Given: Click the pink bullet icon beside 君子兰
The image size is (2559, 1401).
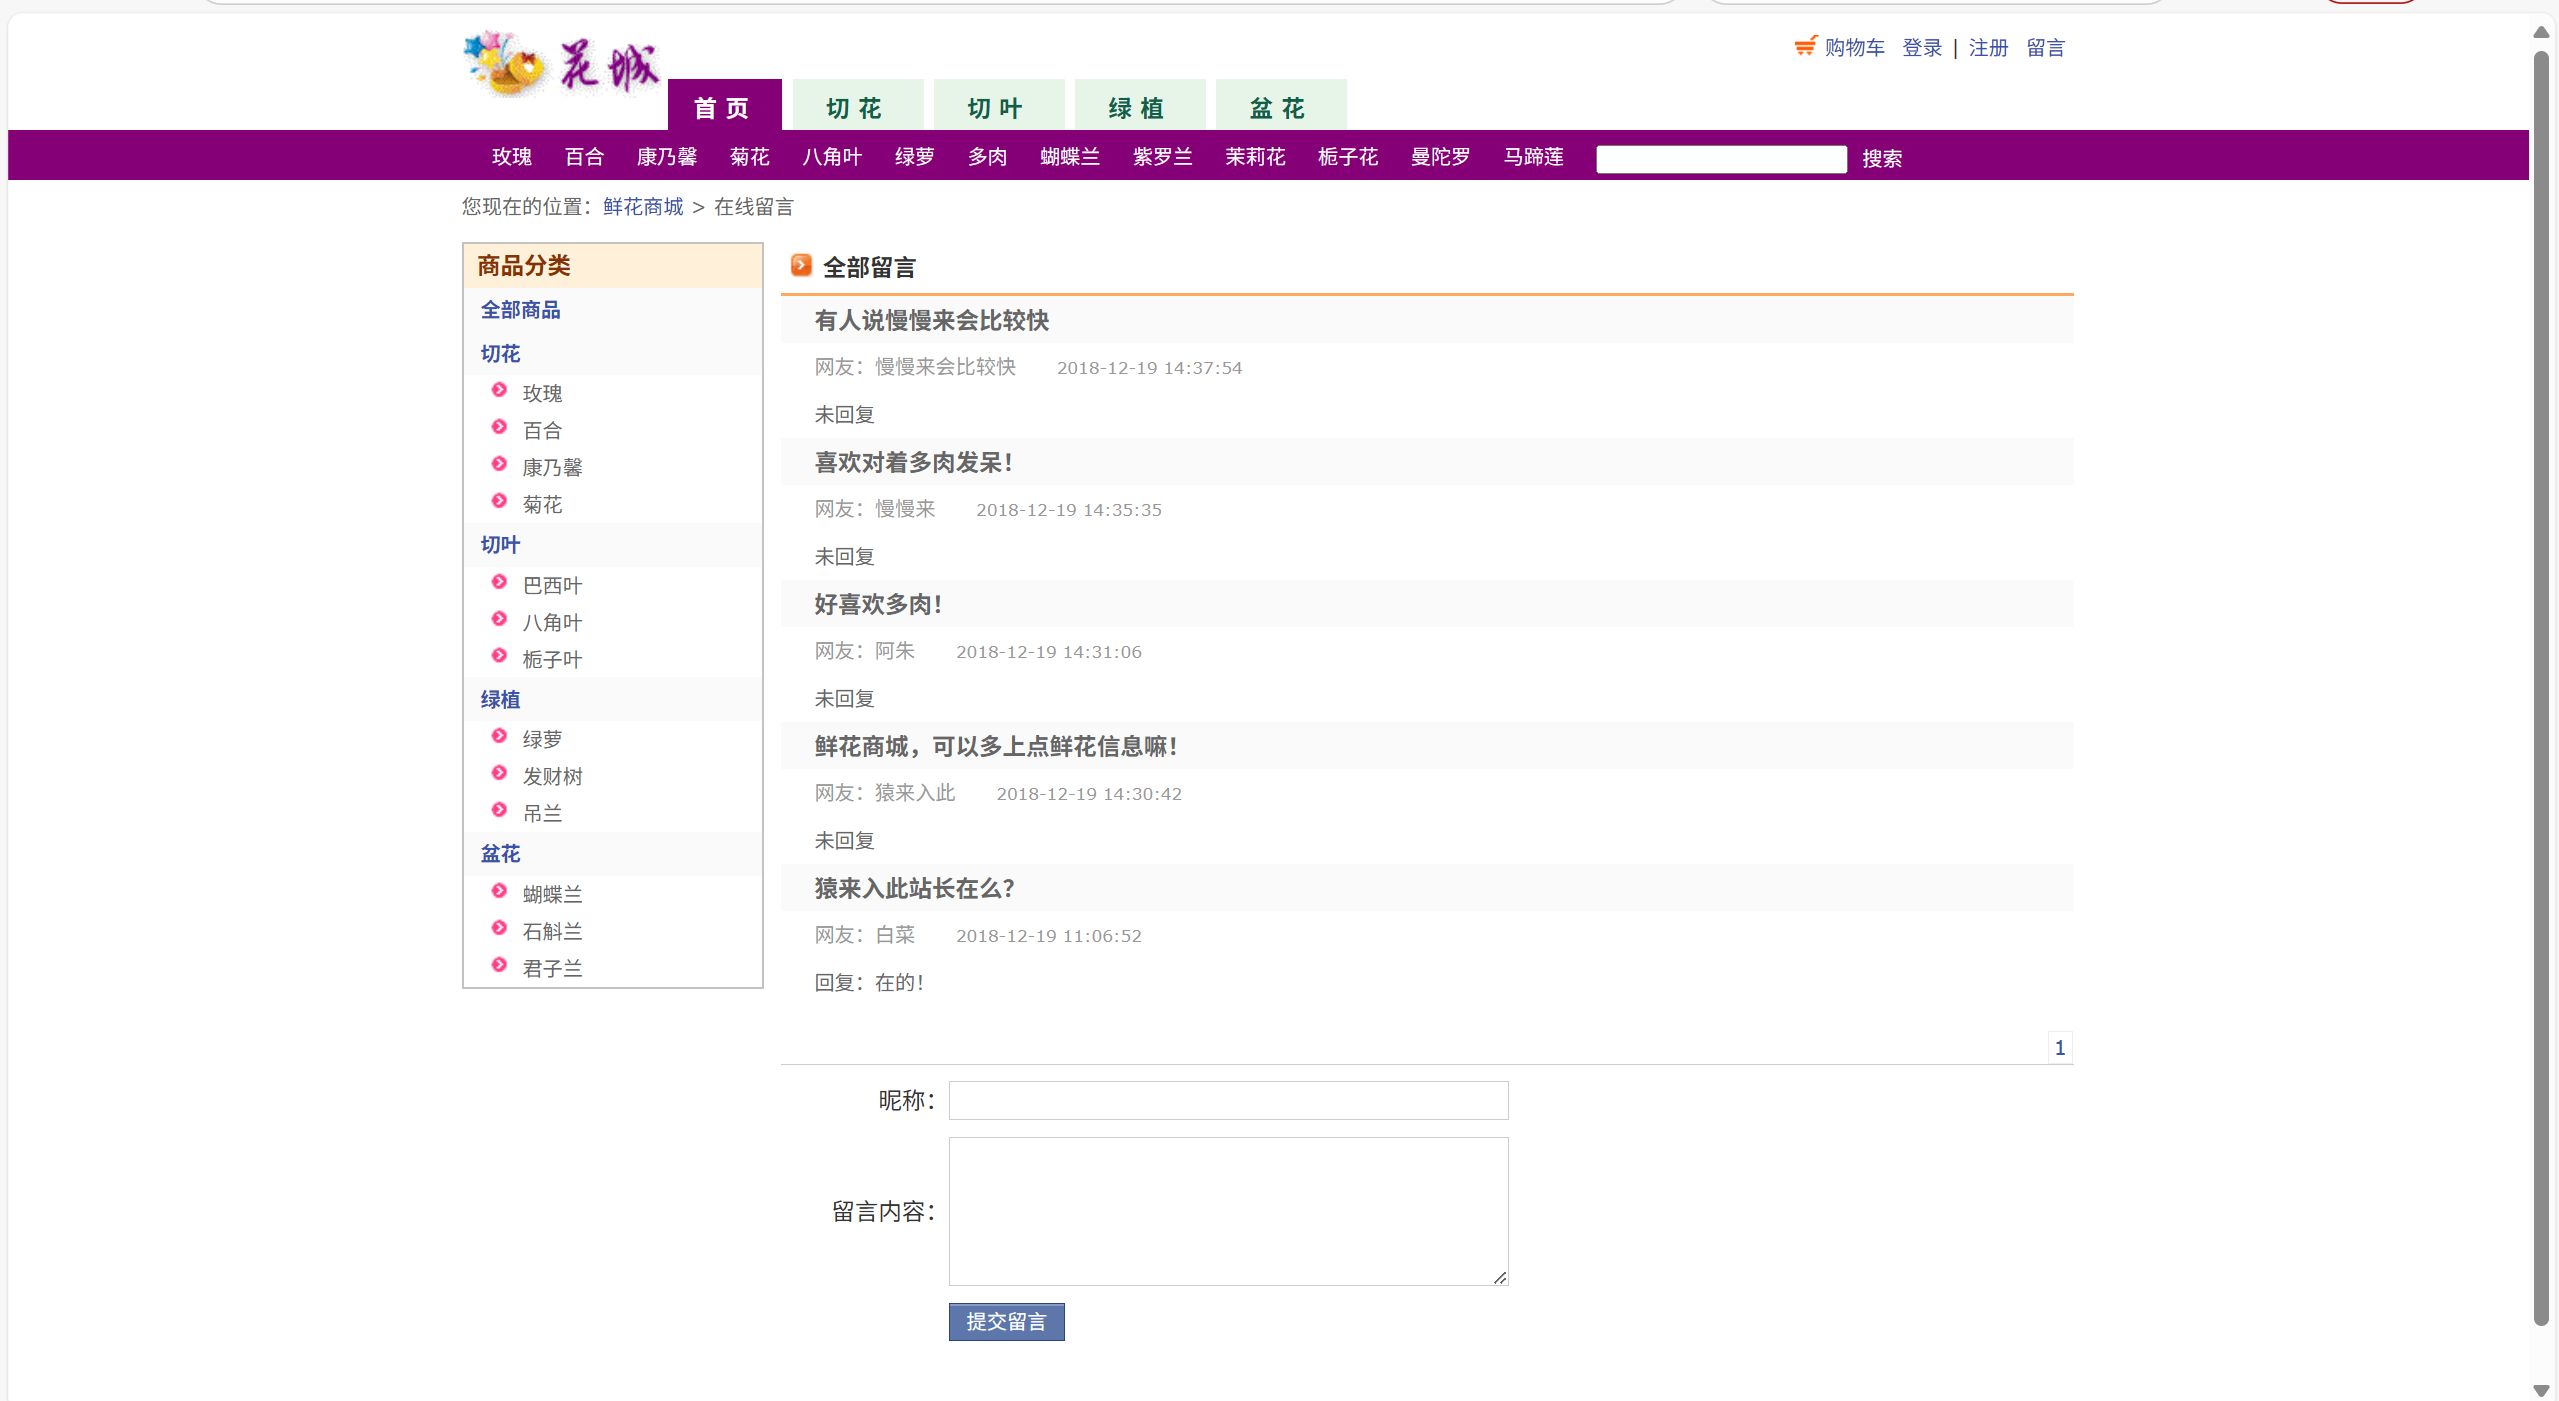Looking at the screenshot, I should click(499, 965).
